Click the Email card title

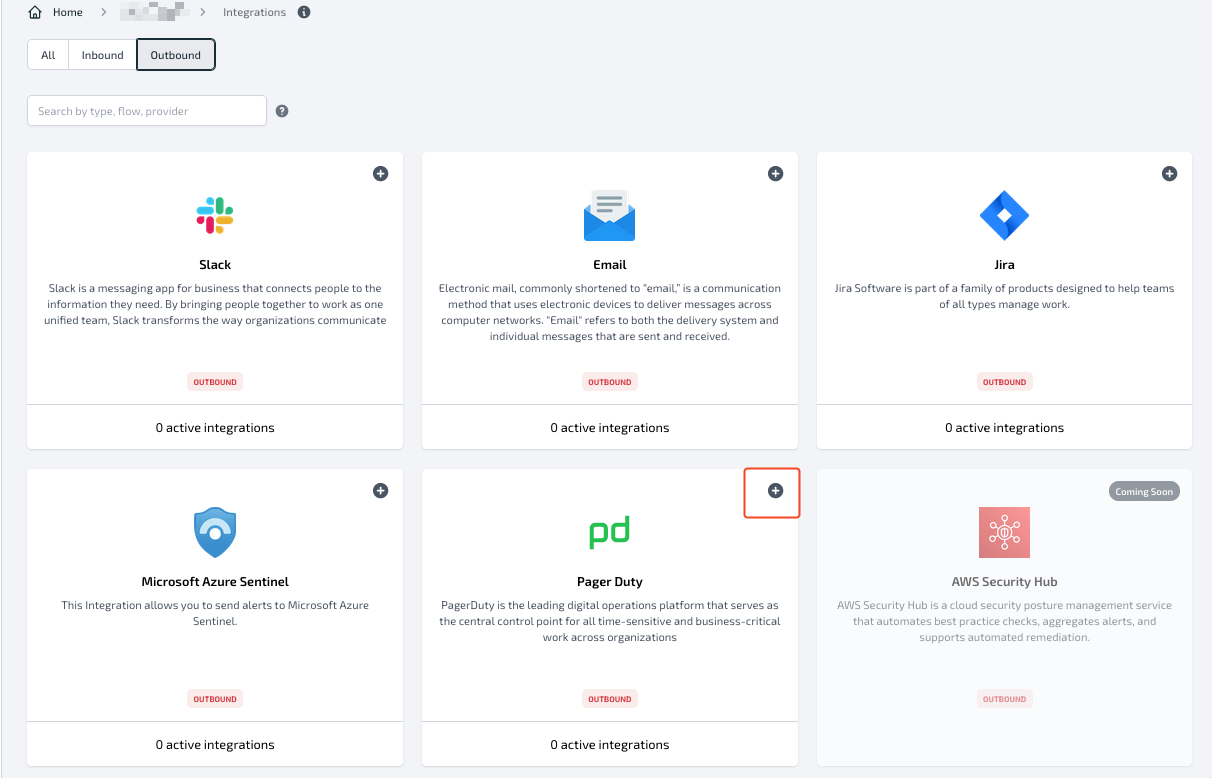[x=610, y=265]
